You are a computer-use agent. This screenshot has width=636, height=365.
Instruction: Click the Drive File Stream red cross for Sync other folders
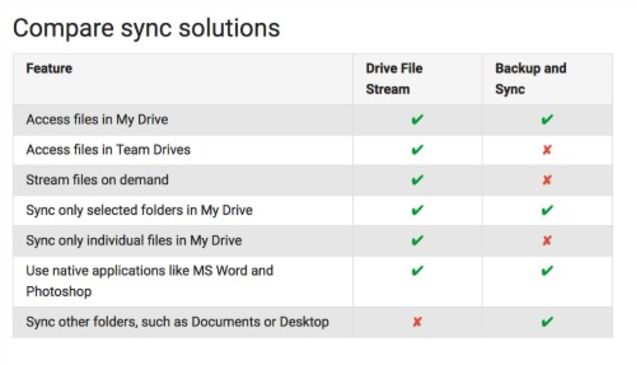417,322
